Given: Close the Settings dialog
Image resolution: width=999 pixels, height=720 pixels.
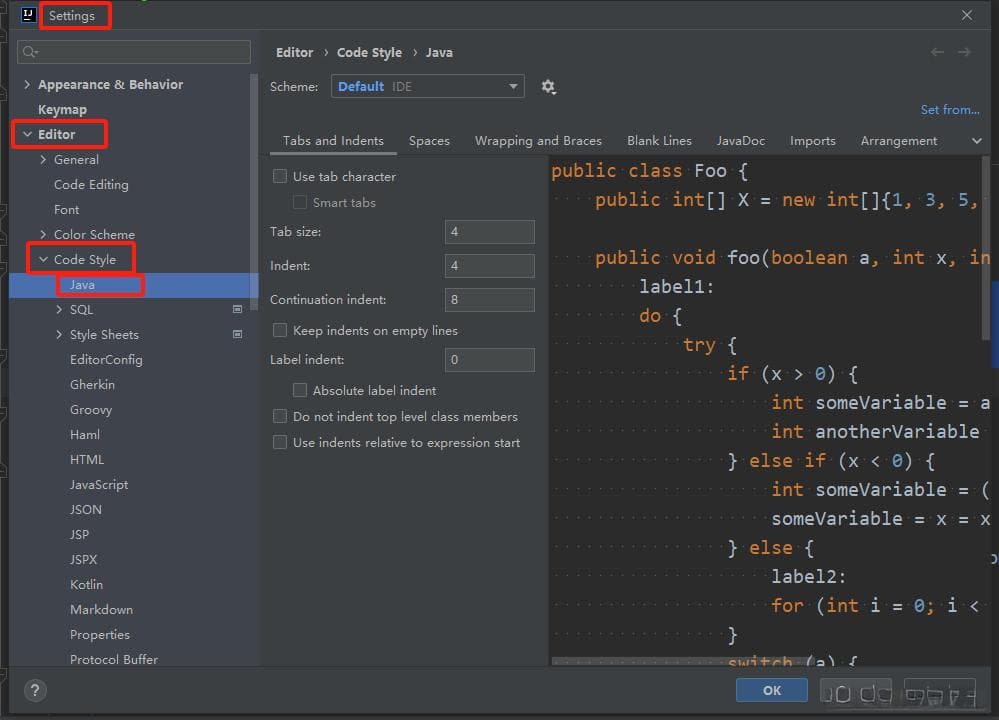Looking at the screenshot, I should tap(967, 15).
